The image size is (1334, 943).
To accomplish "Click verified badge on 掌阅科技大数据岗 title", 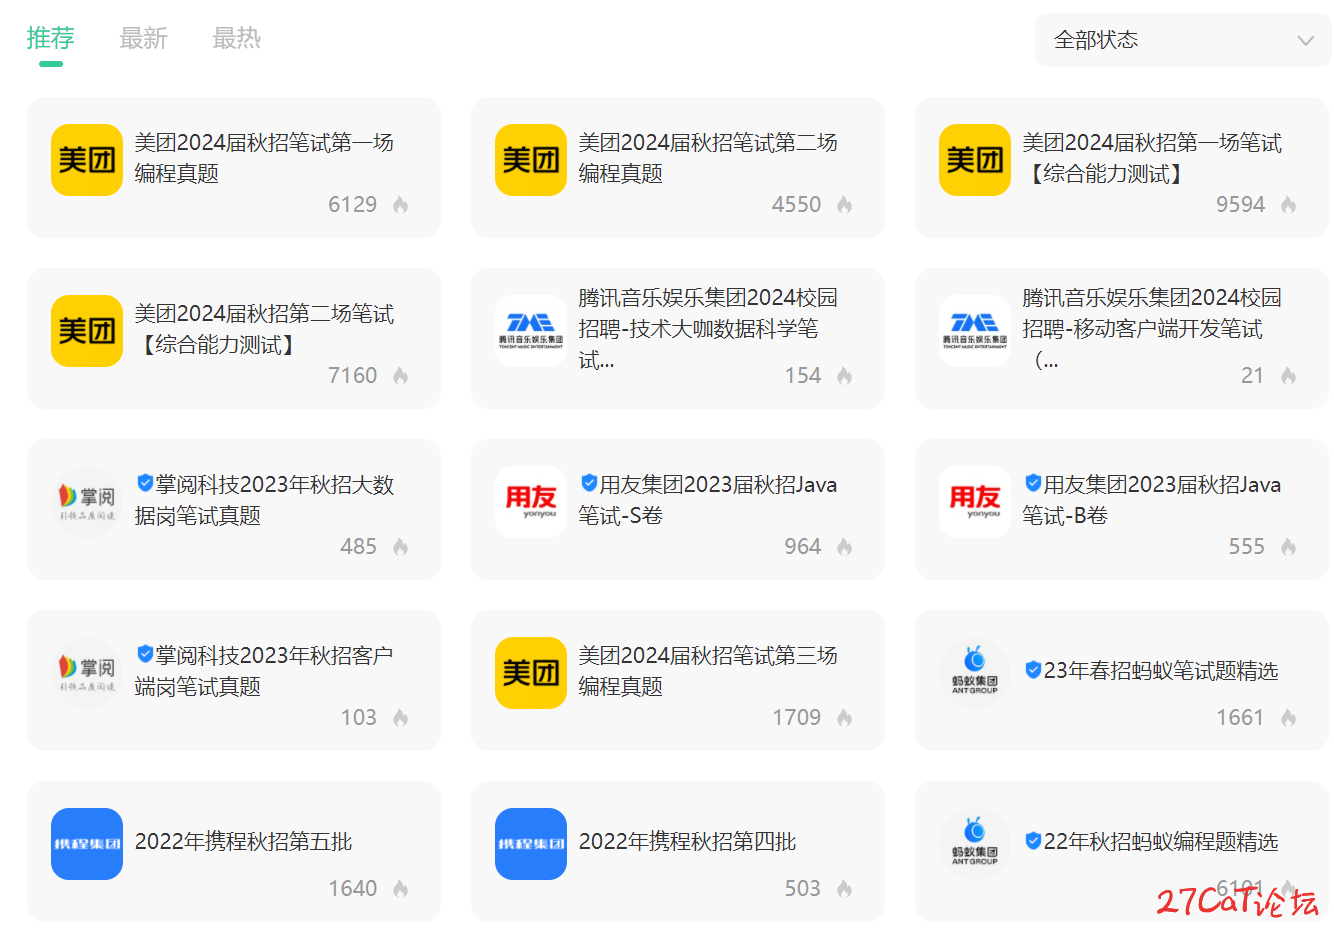I will coord(145,483).
